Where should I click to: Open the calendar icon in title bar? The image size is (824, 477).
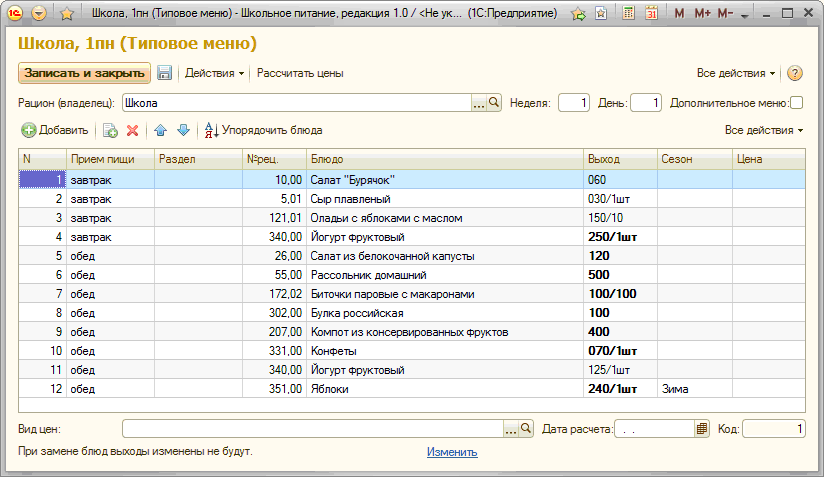651,14
